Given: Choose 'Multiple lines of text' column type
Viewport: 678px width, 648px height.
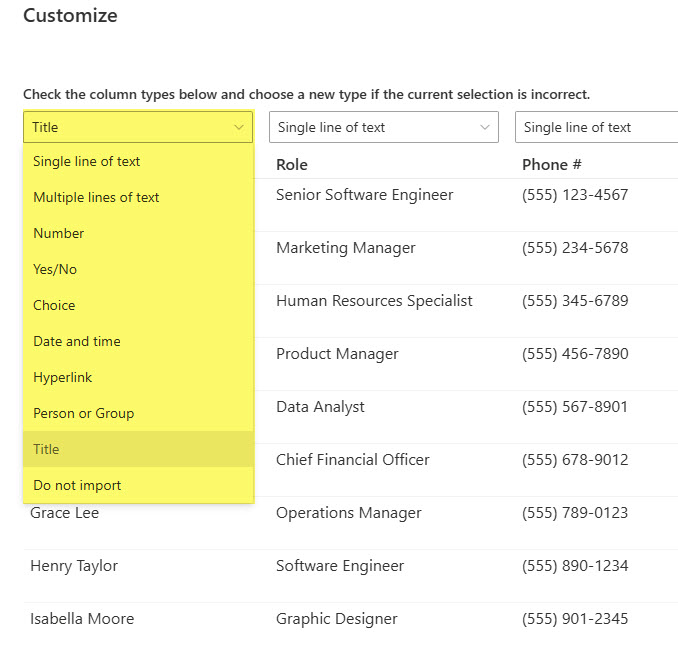Looking at the screenshot, I should 96,197.
